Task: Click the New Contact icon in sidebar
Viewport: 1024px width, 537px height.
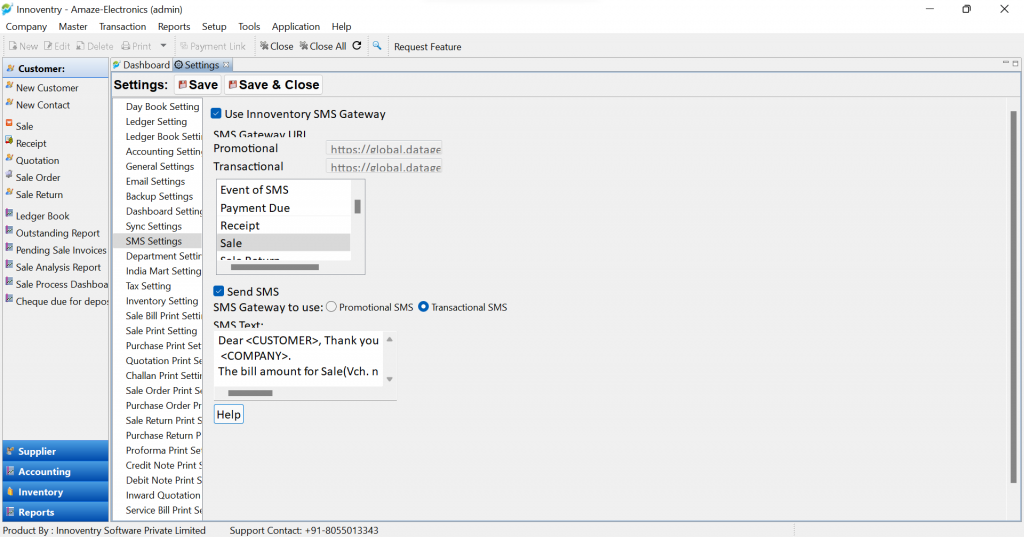Action: click(9, 103)
